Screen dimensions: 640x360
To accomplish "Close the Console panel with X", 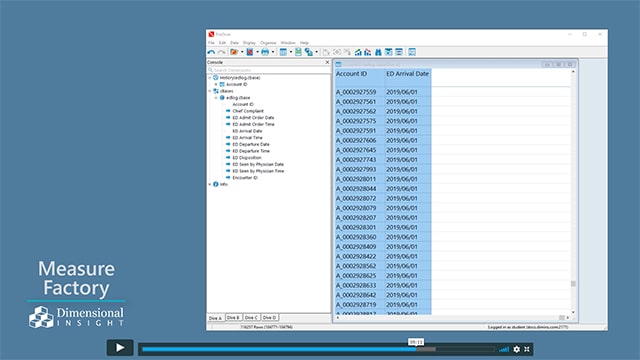I will pos(327,62).
